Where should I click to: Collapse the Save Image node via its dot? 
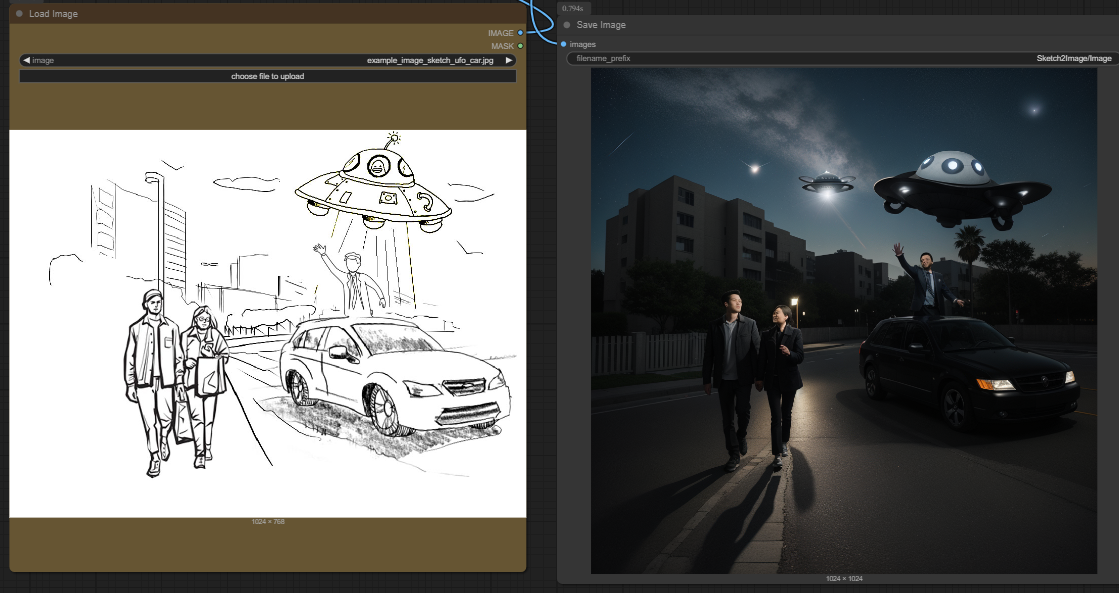coord(567,25)
